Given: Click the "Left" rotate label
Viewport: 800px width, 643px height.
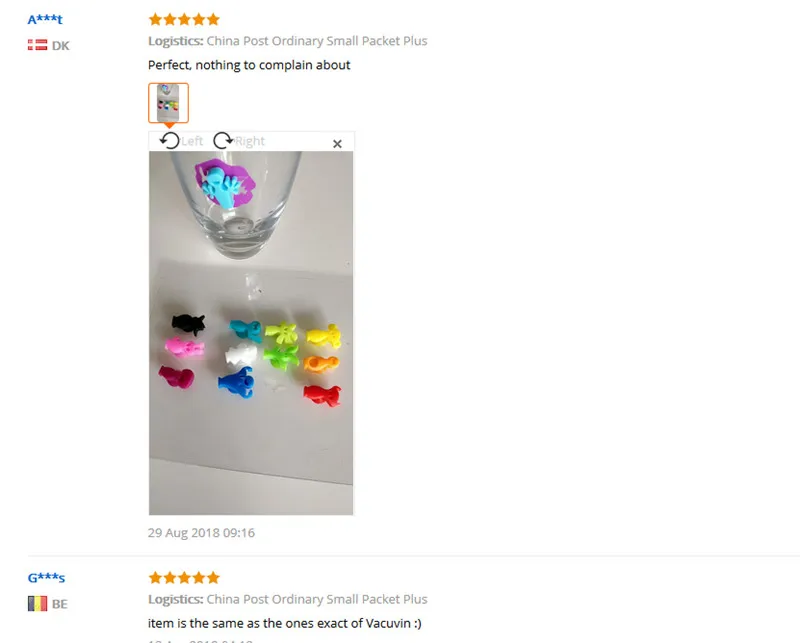Looking at the screenshot, I should (192, 141).
